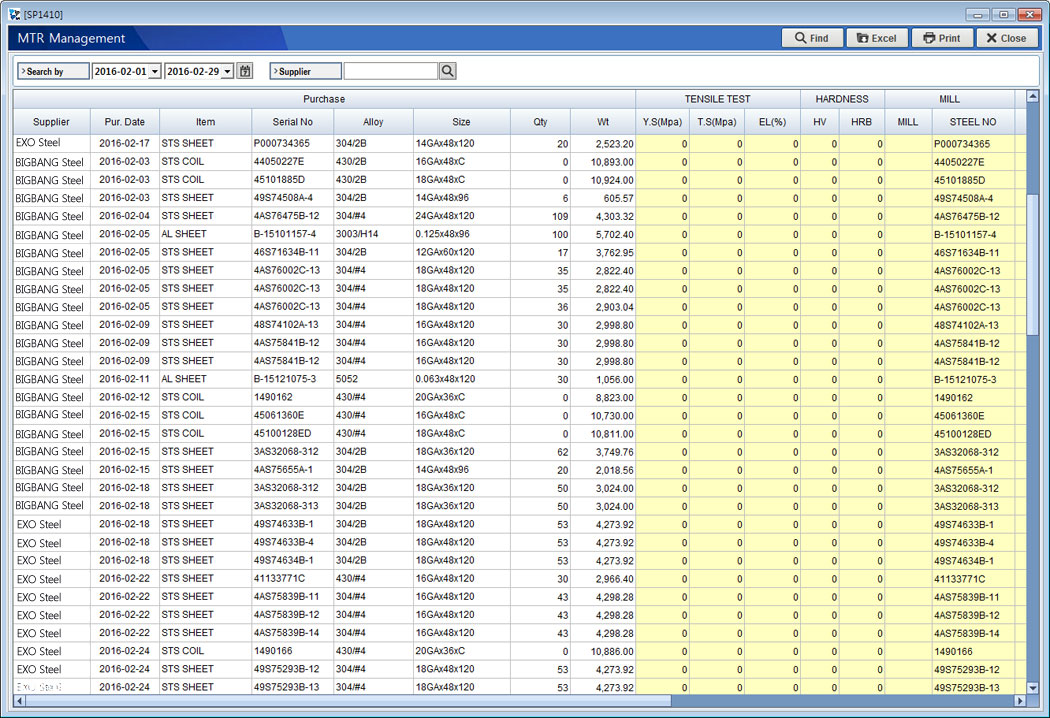Select alloy cell 3003/H14
The image size is (1050, 718).
(373, 234)
